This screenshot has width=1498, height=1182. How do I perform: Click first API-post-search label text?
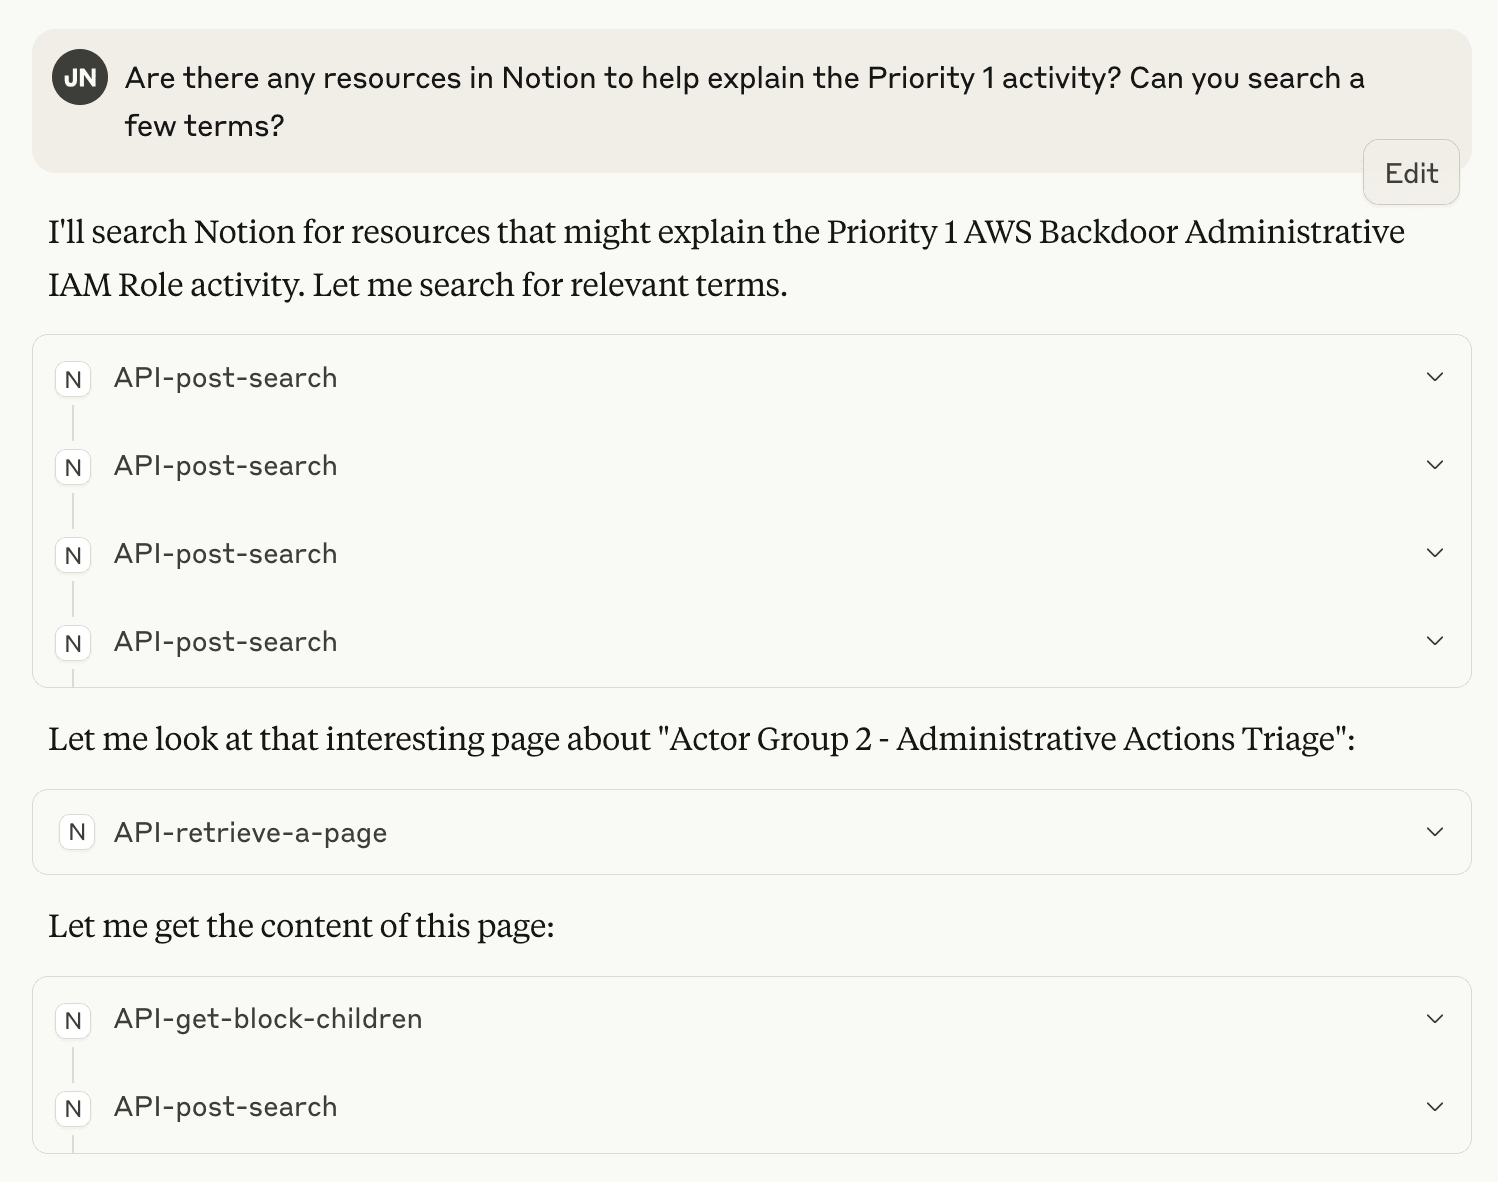point(225,378)
